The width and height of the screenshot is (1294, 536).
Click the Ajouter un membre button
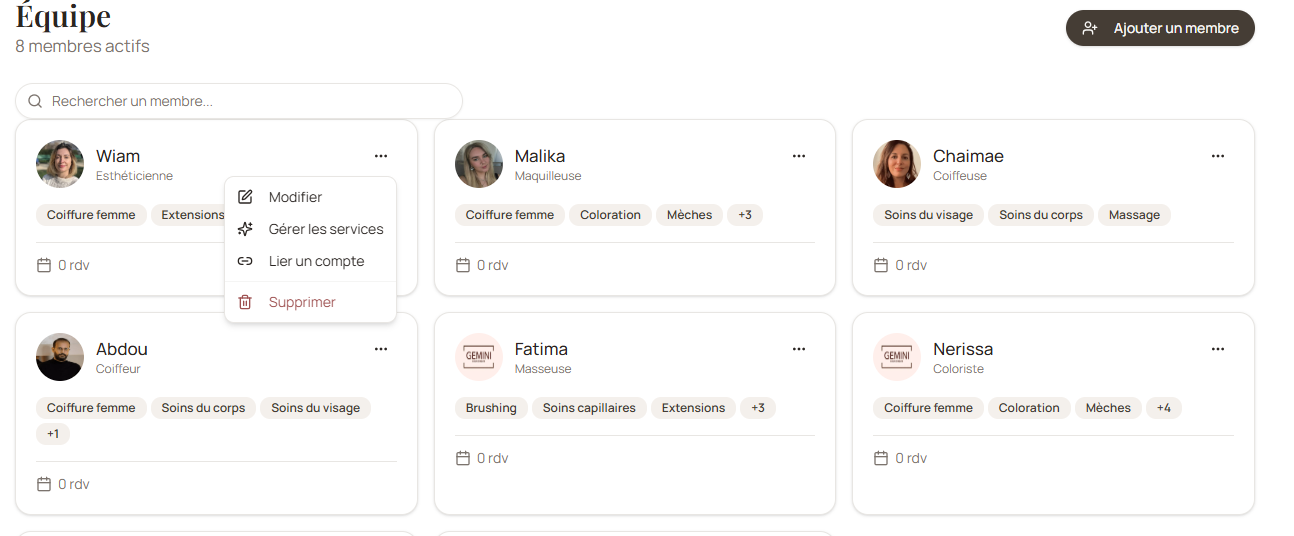(x=1160, y=28)
